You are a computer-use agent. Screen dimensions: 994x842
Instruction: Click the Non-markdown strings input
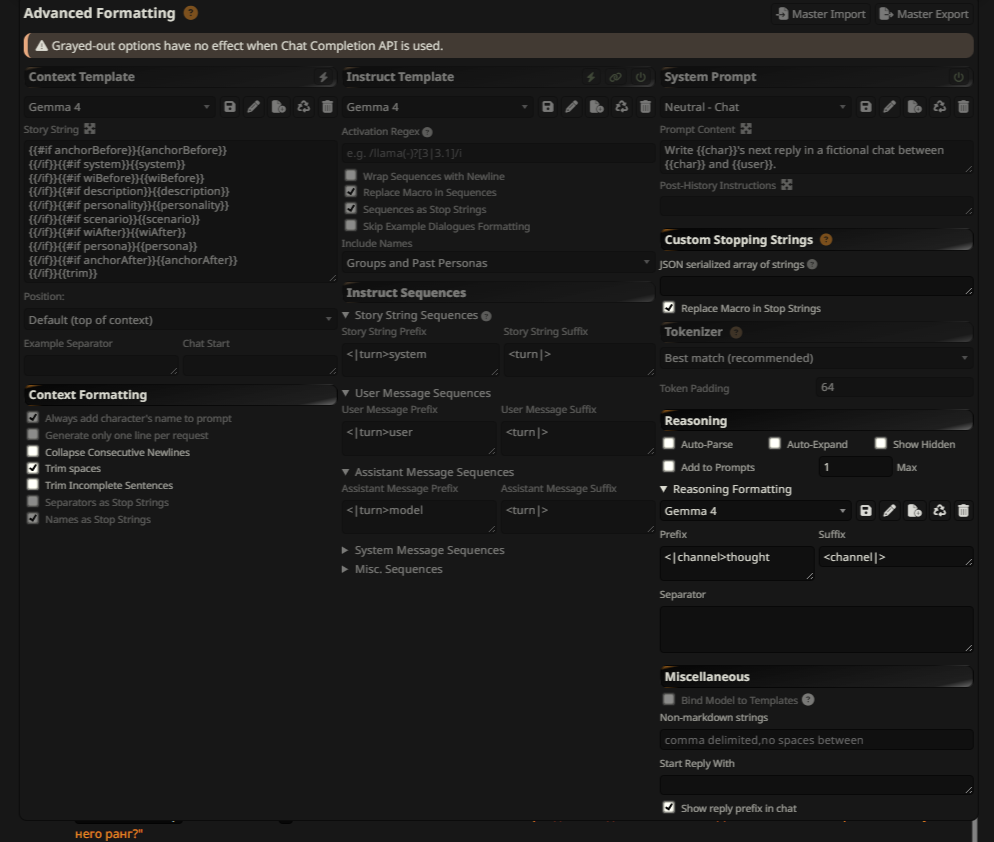(816, 739)
